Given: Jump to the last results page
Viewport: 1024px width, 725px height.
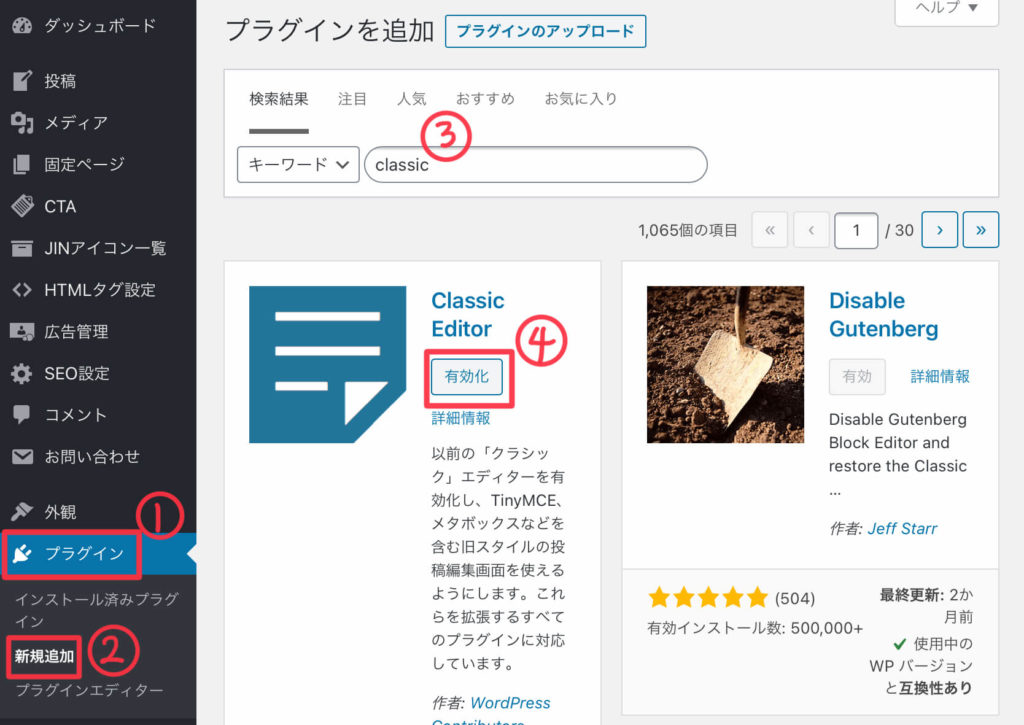Looking at the screenshot, I should click(981, 230).
